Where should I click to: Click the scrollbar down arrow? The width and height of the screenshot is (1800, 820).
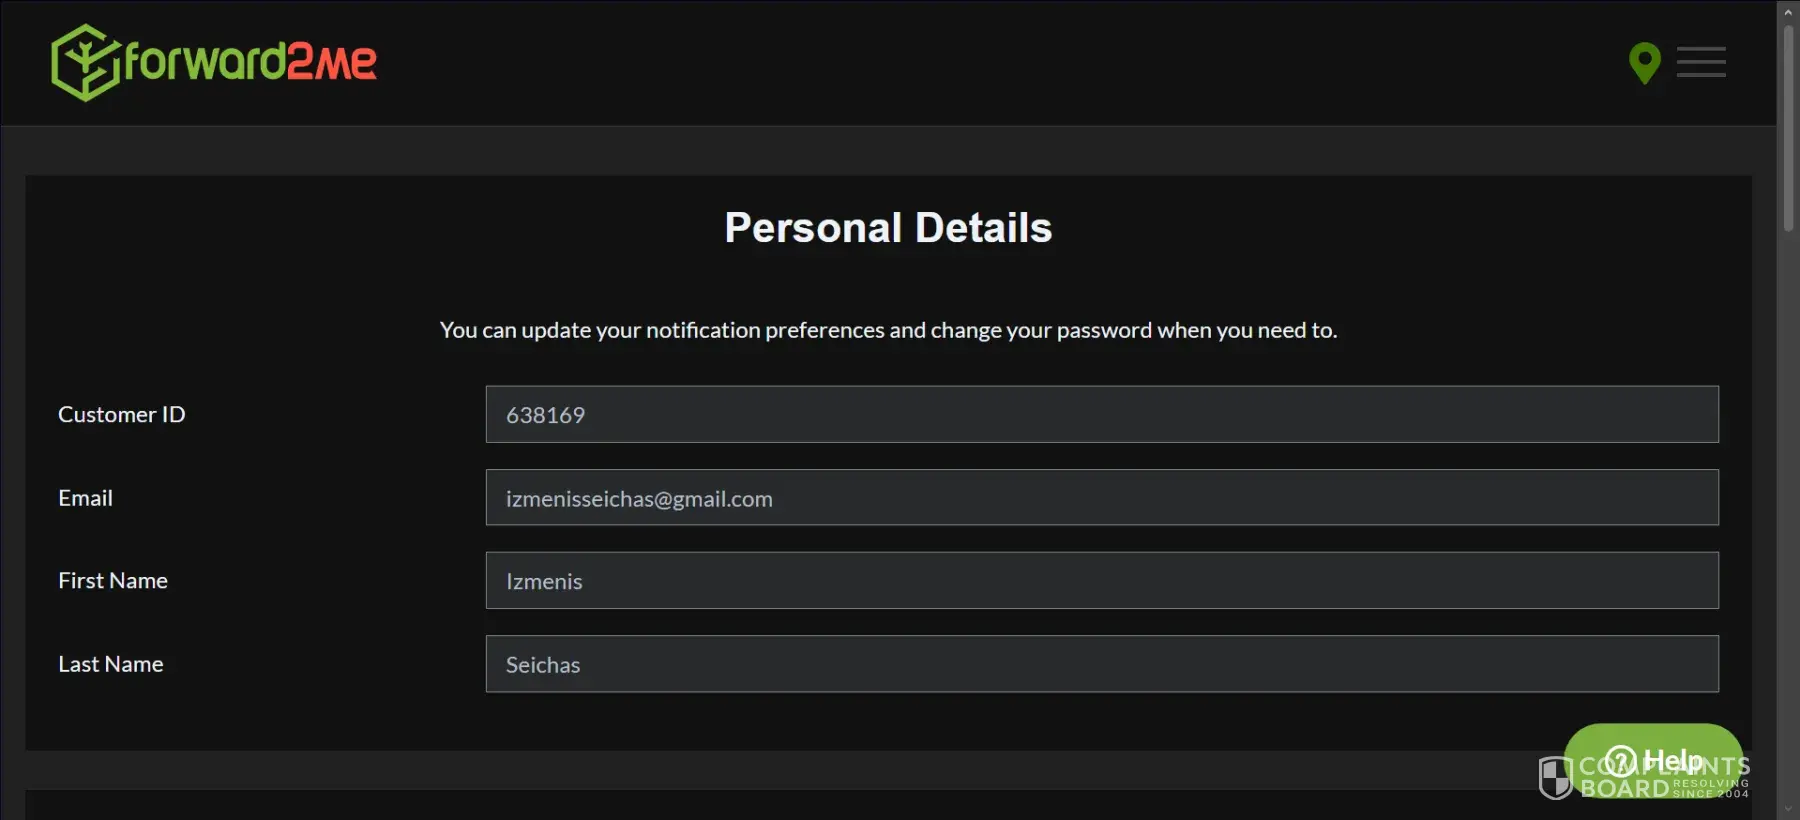click(x=1788, y=808)
